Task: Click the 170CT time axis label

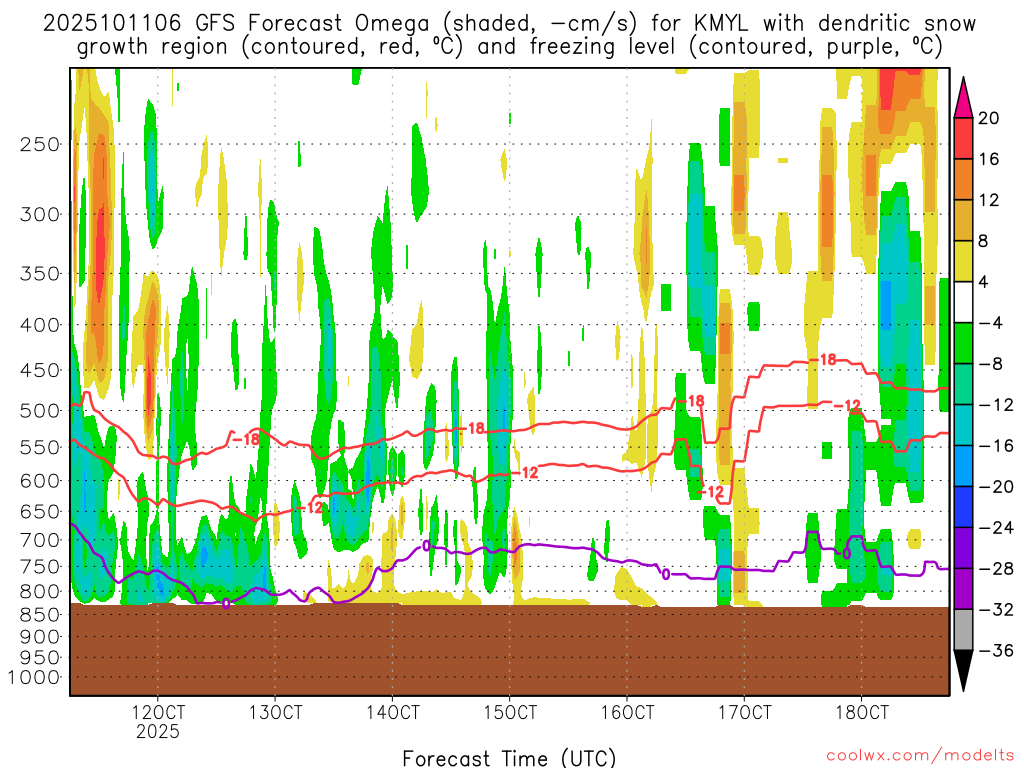Action: pyautogui.click(x=744, y=712)
